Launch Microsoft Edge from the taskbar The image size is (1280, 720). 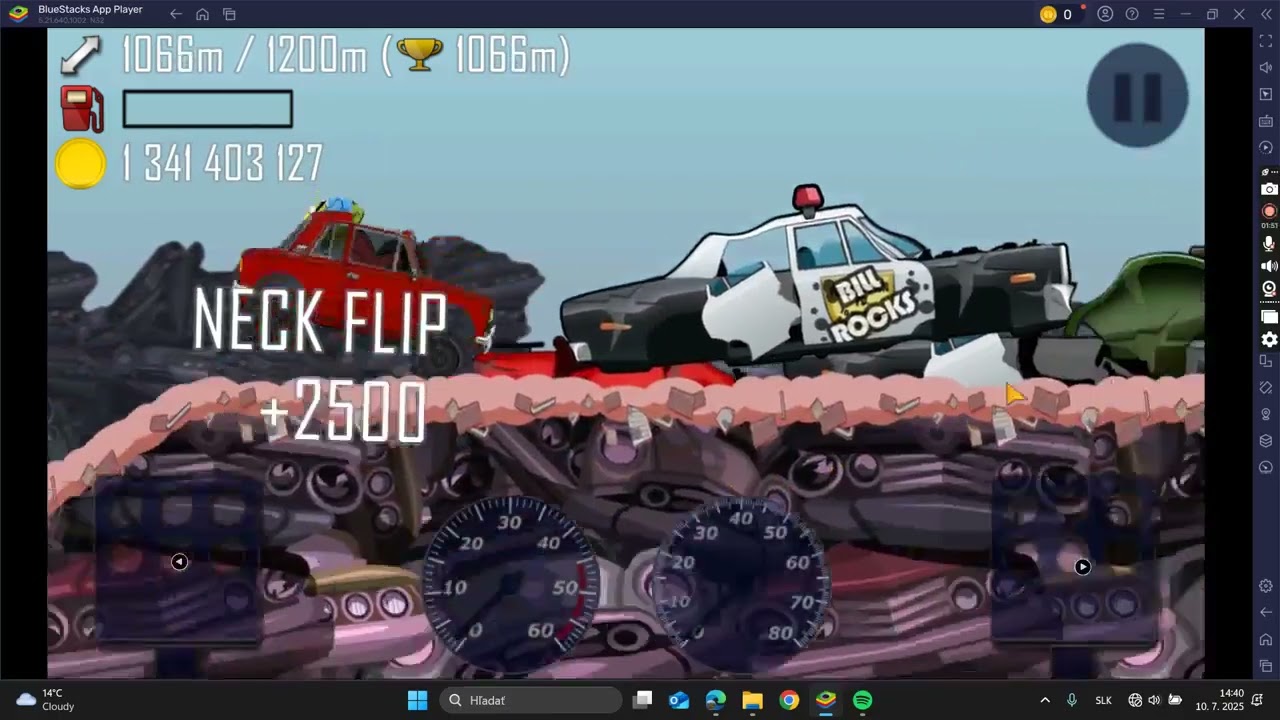coord(716,700)
